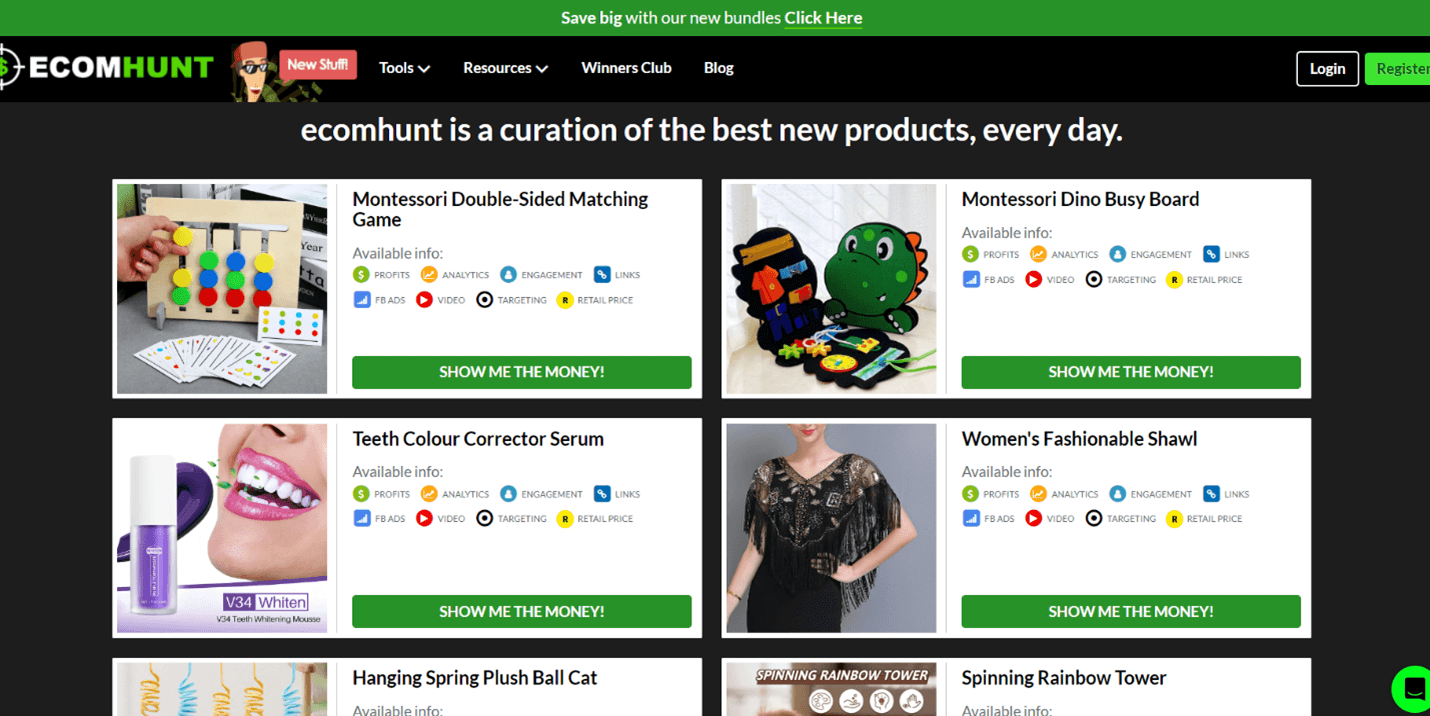Click the Ecomhunt logo
Screen dimensions: 1430x716
click(x=108, y=68)
